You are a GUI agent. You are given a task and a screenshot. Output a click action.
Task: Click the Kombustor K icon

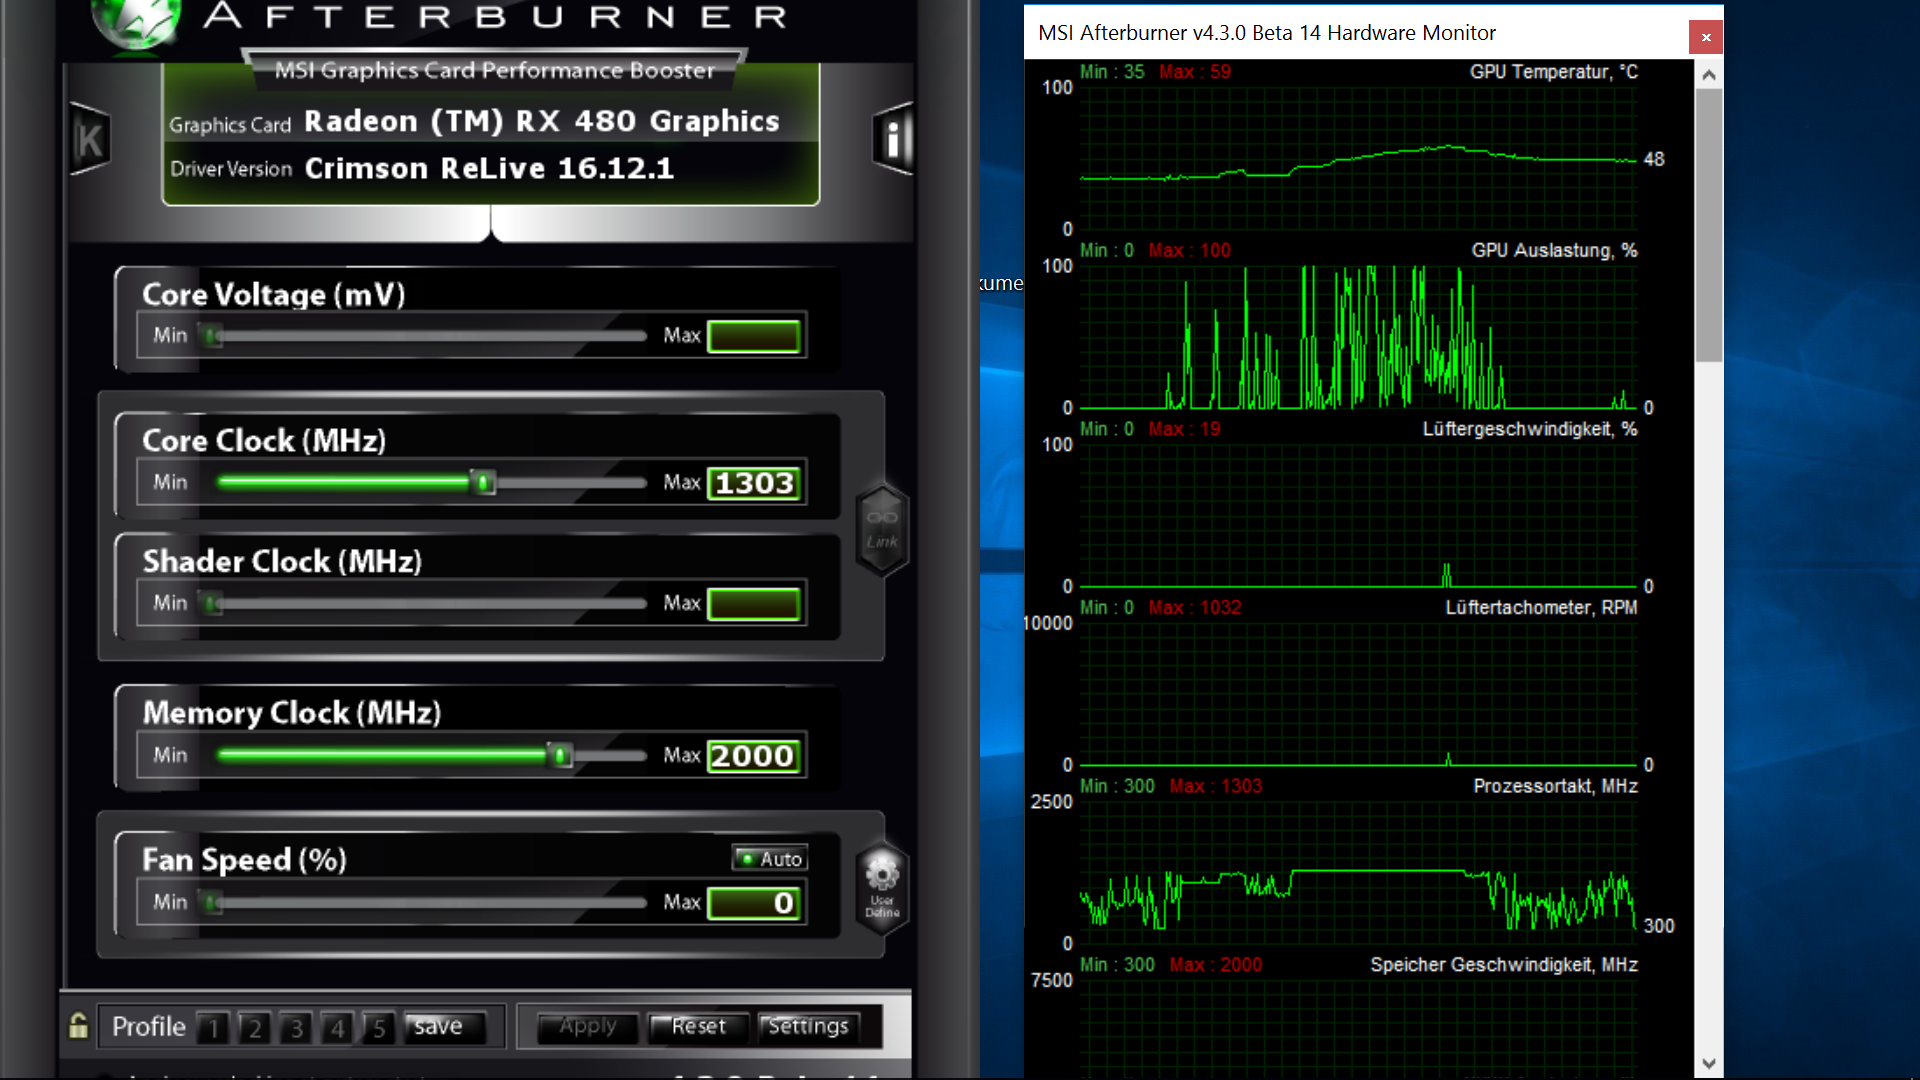coord(89,140)
